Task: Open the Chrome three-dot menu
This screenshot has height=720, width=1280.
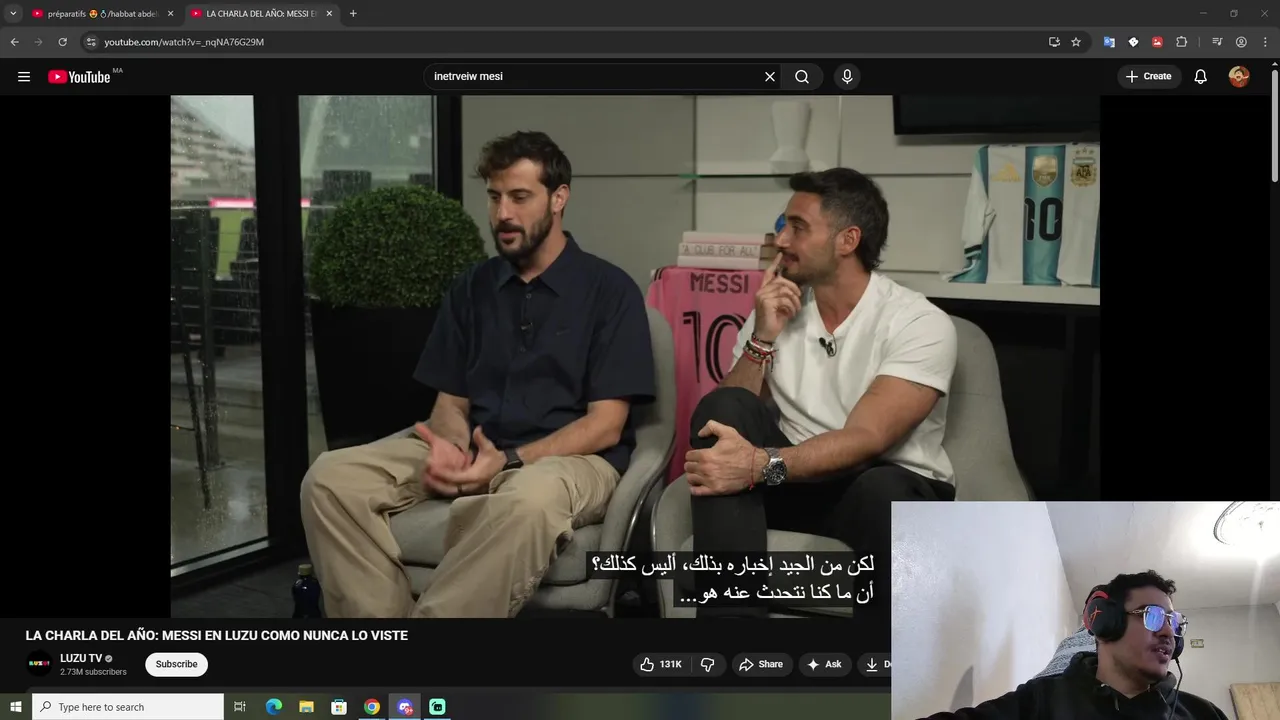Action: [1265, 42]
